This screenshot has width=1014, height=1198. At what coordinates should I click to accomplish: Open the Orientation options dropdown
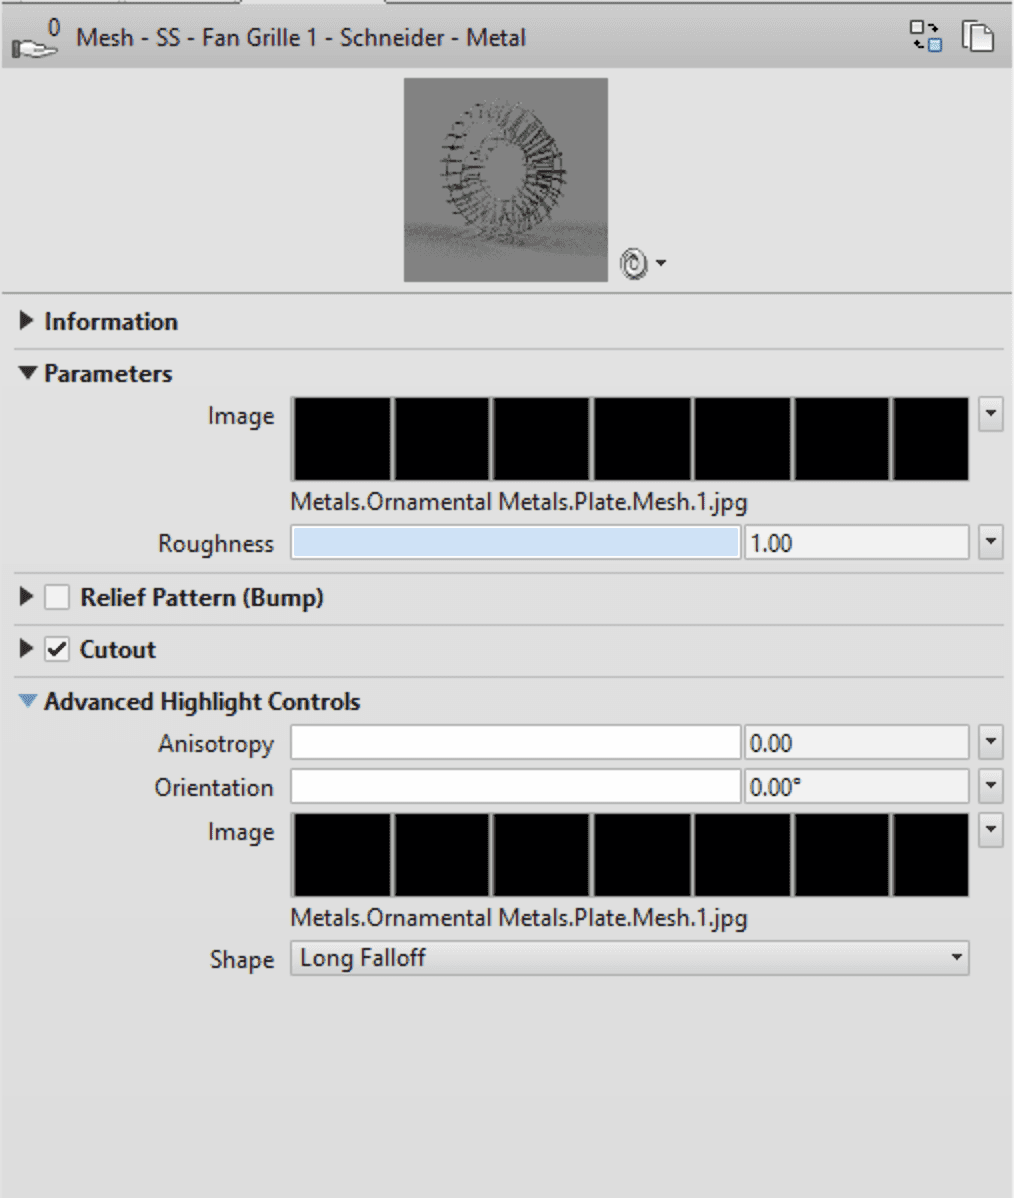pos(993,787)
